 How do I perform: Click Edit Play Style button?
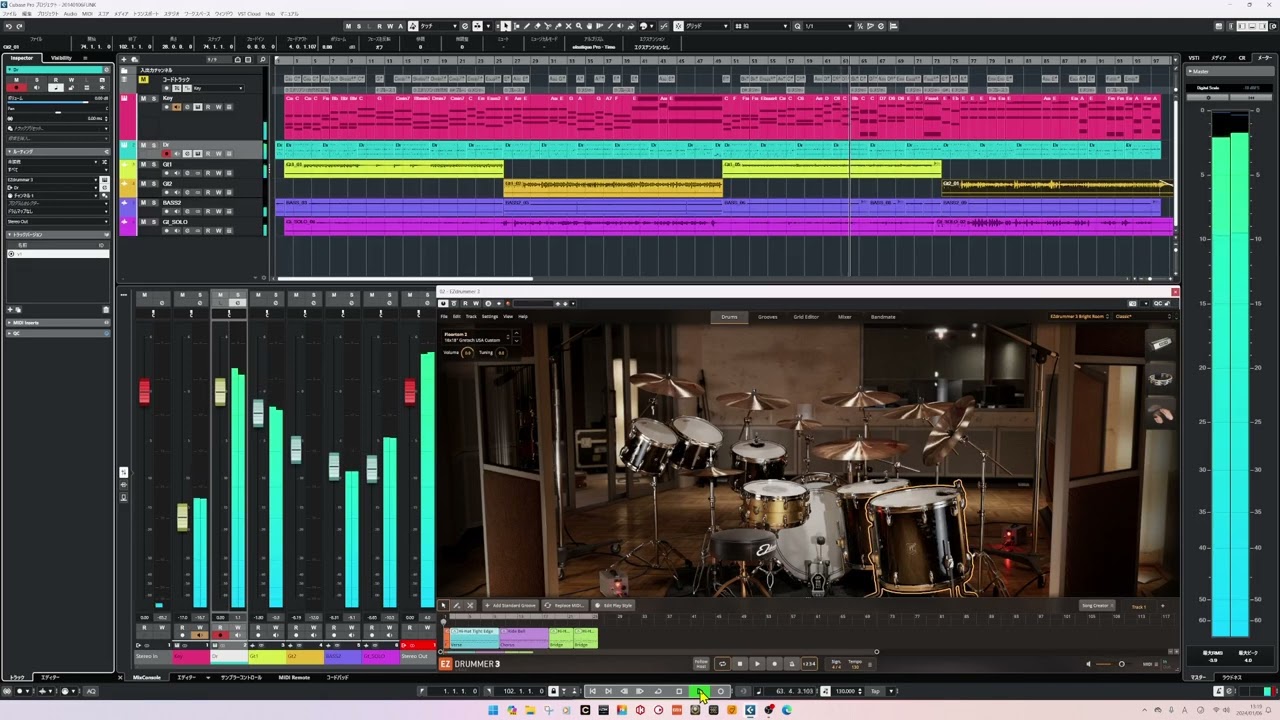pos(613,605)
